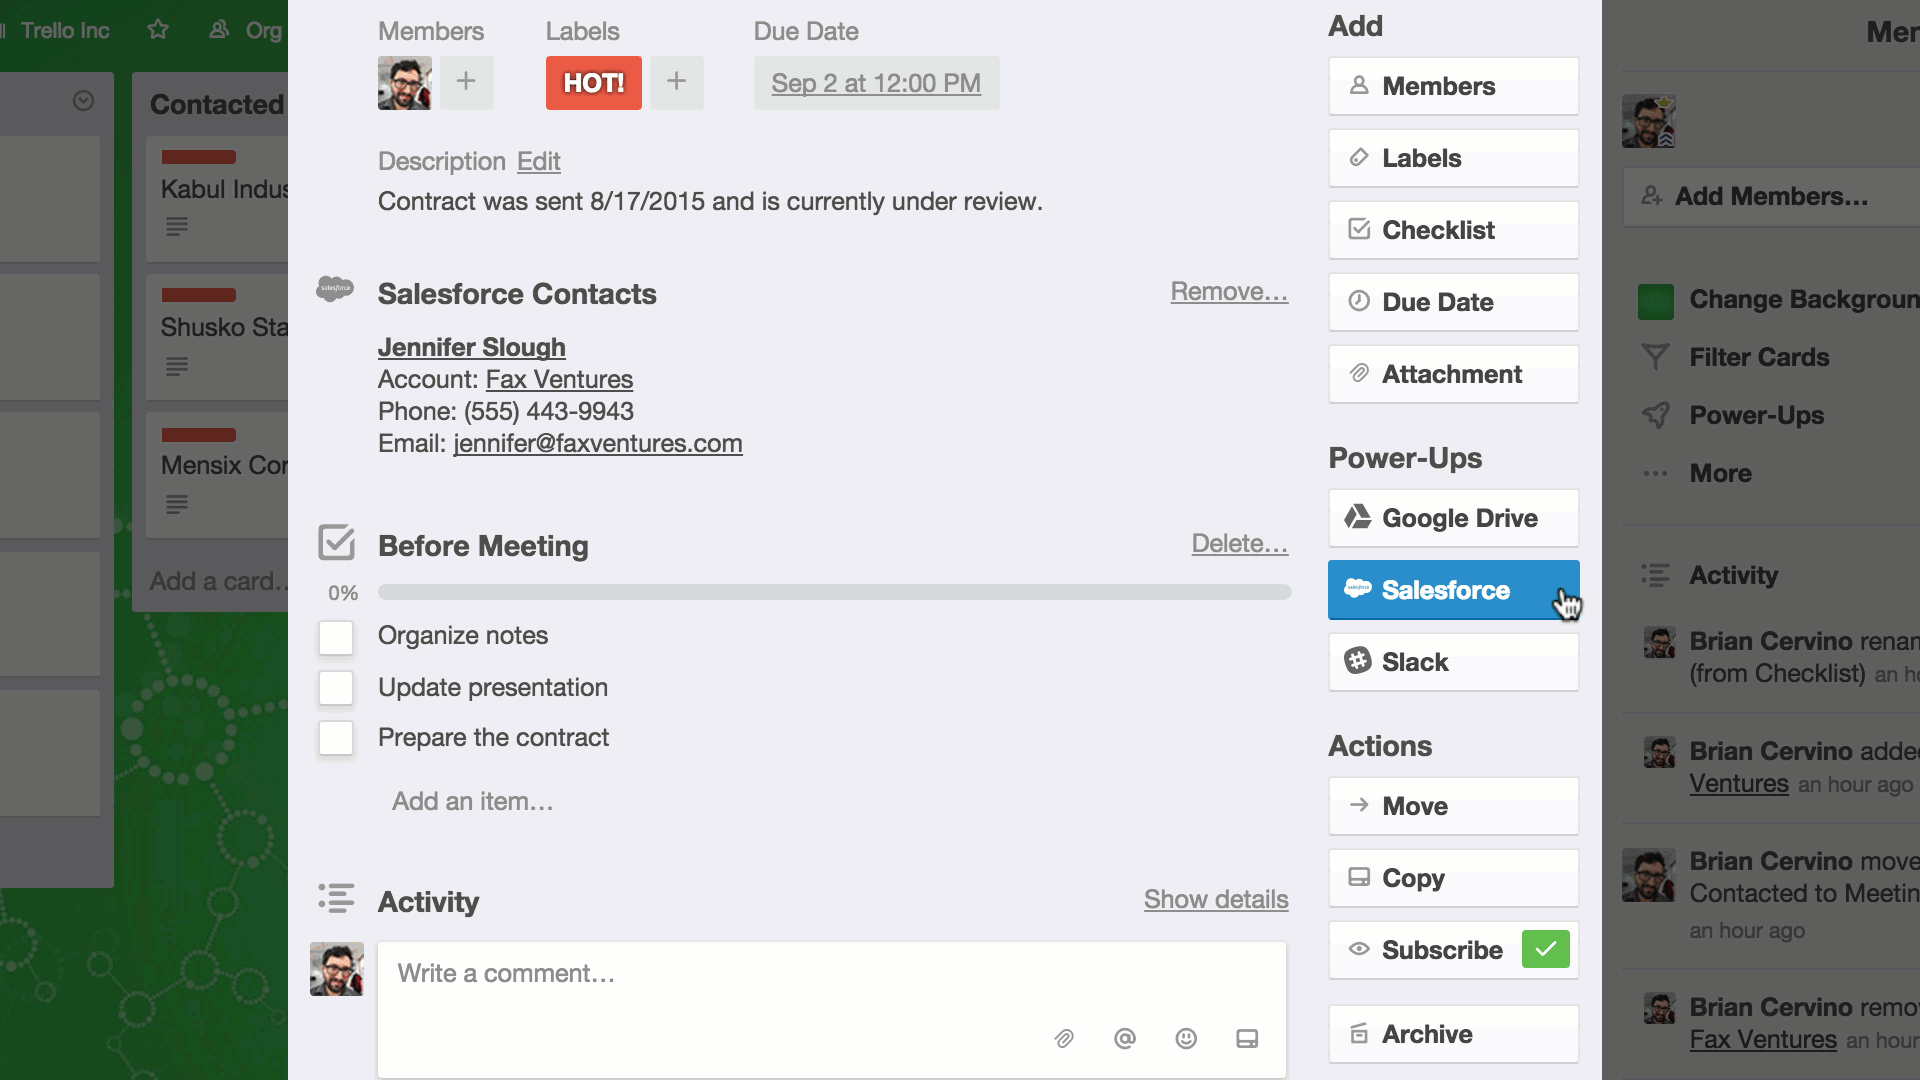This screenshot has width=1920, height=1080.
Task: Insert an emoji with the smiley icon
Action: click(x=1186, y=1038)
